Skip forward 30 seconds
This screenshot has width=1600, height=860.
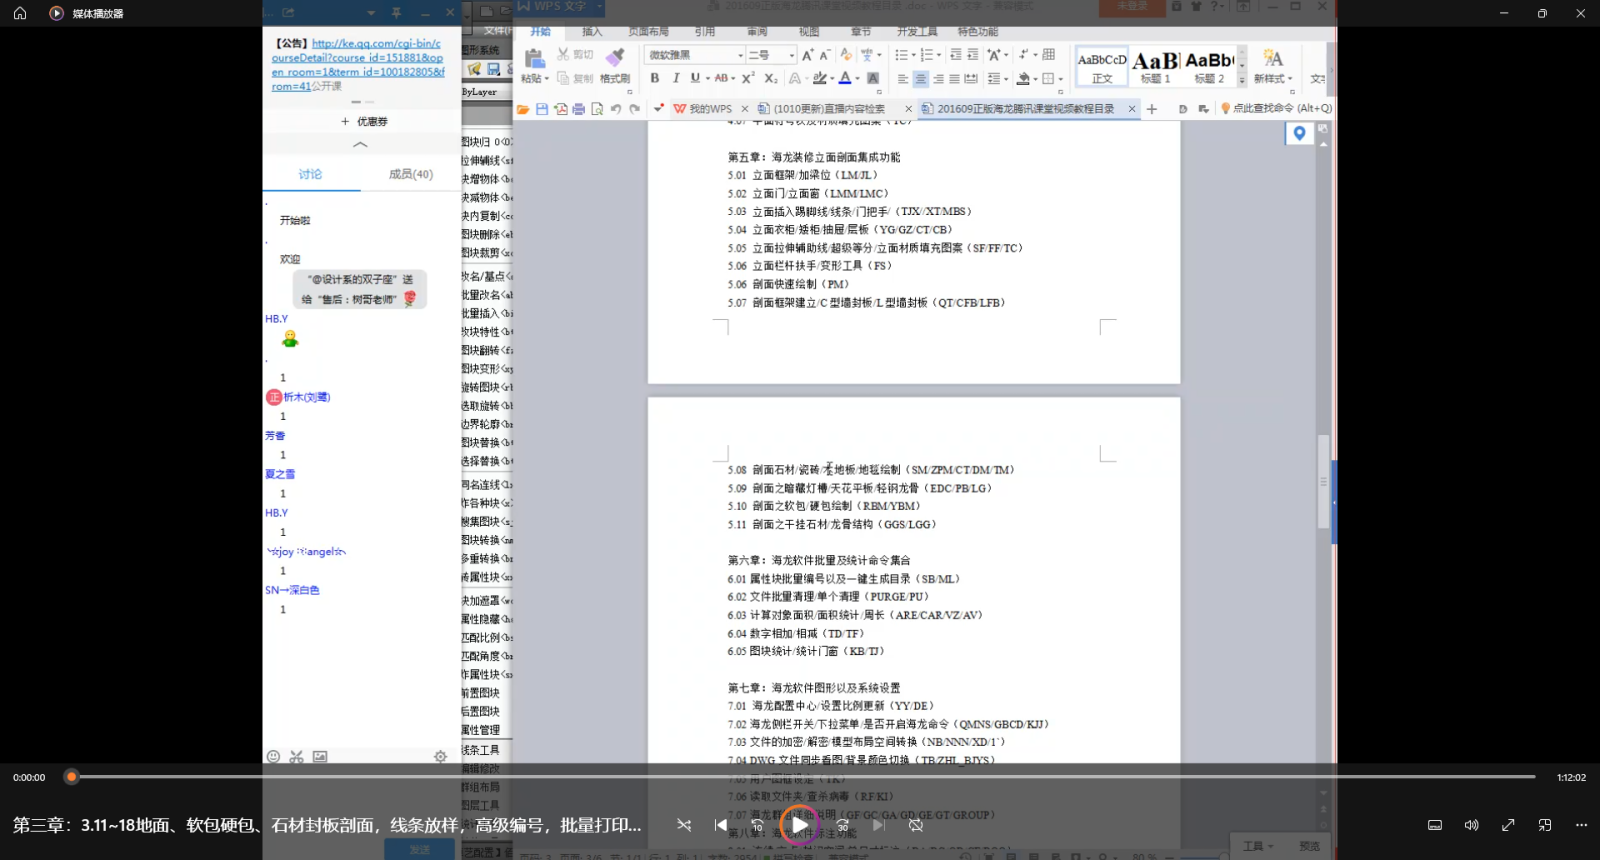click(x=842, y=825)
